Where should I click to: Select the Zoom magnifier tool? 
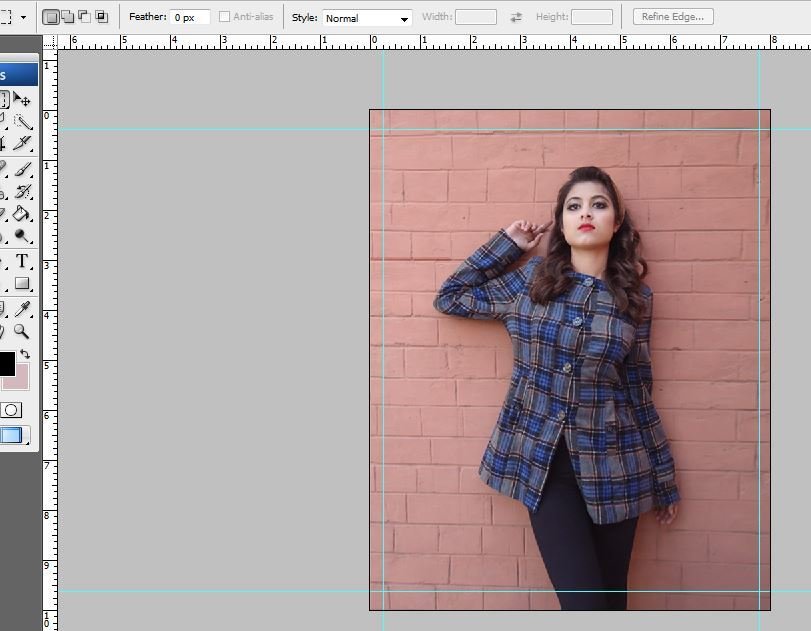(x=22, y=332)
